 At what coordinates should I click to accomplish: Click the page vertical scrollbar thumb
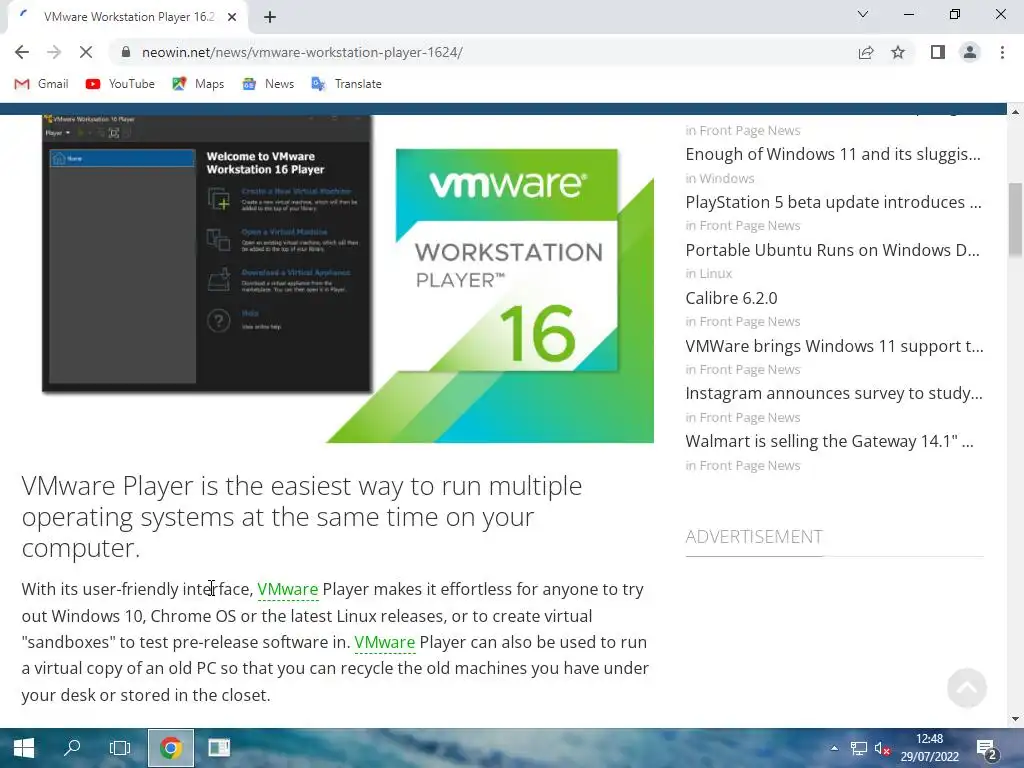point(1015,220)
